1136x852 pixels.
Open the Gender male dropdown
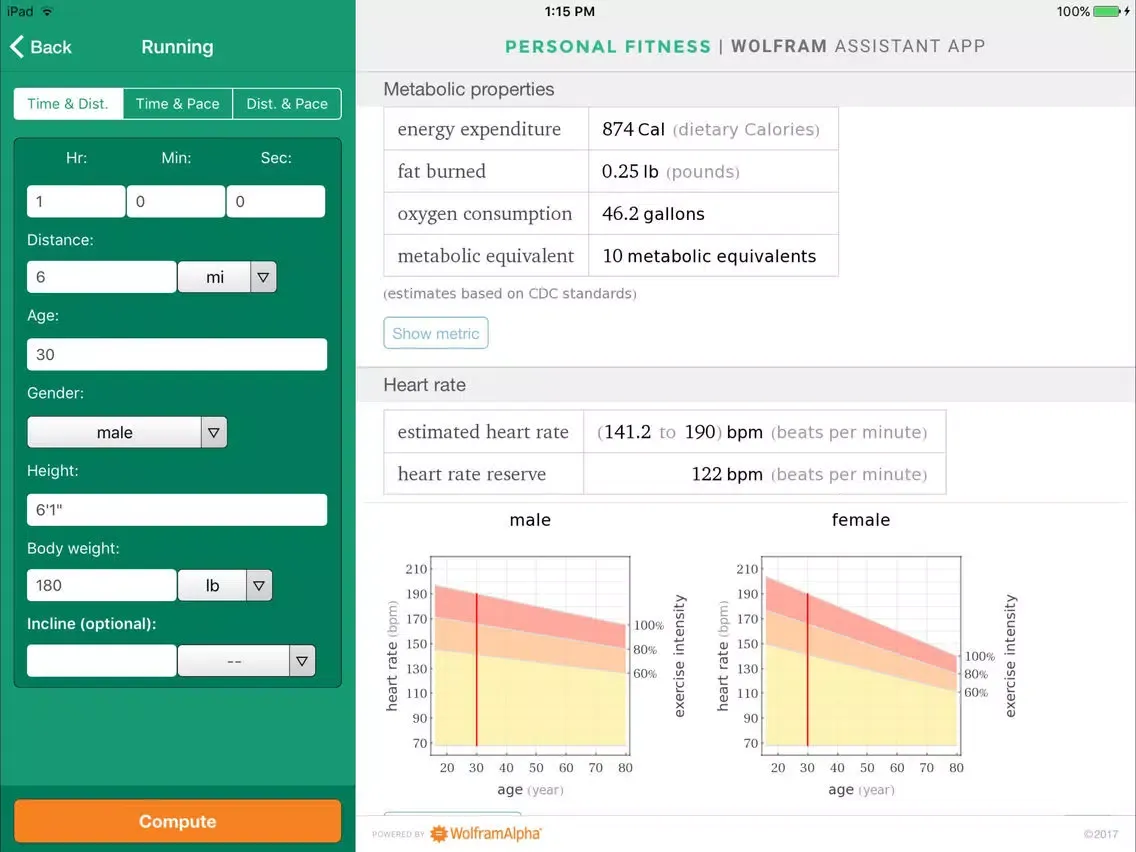pos(127,433)
